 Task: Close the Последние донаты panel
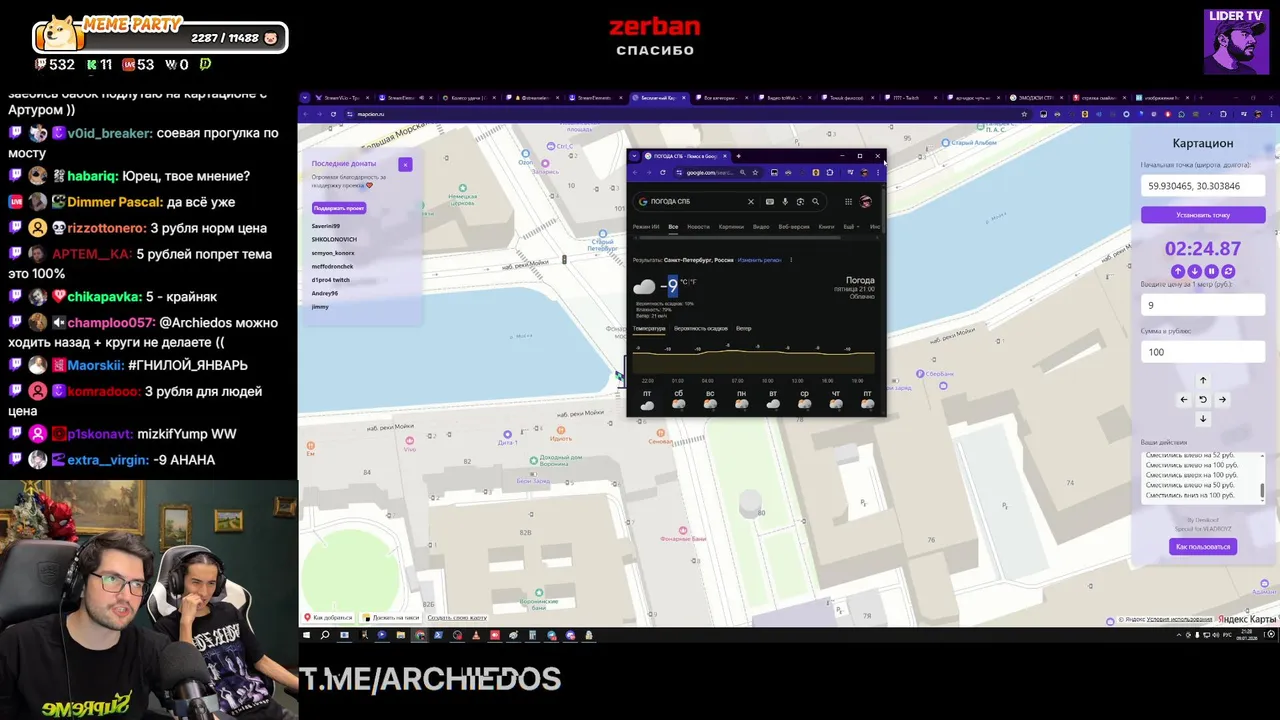tap(405, 164)
